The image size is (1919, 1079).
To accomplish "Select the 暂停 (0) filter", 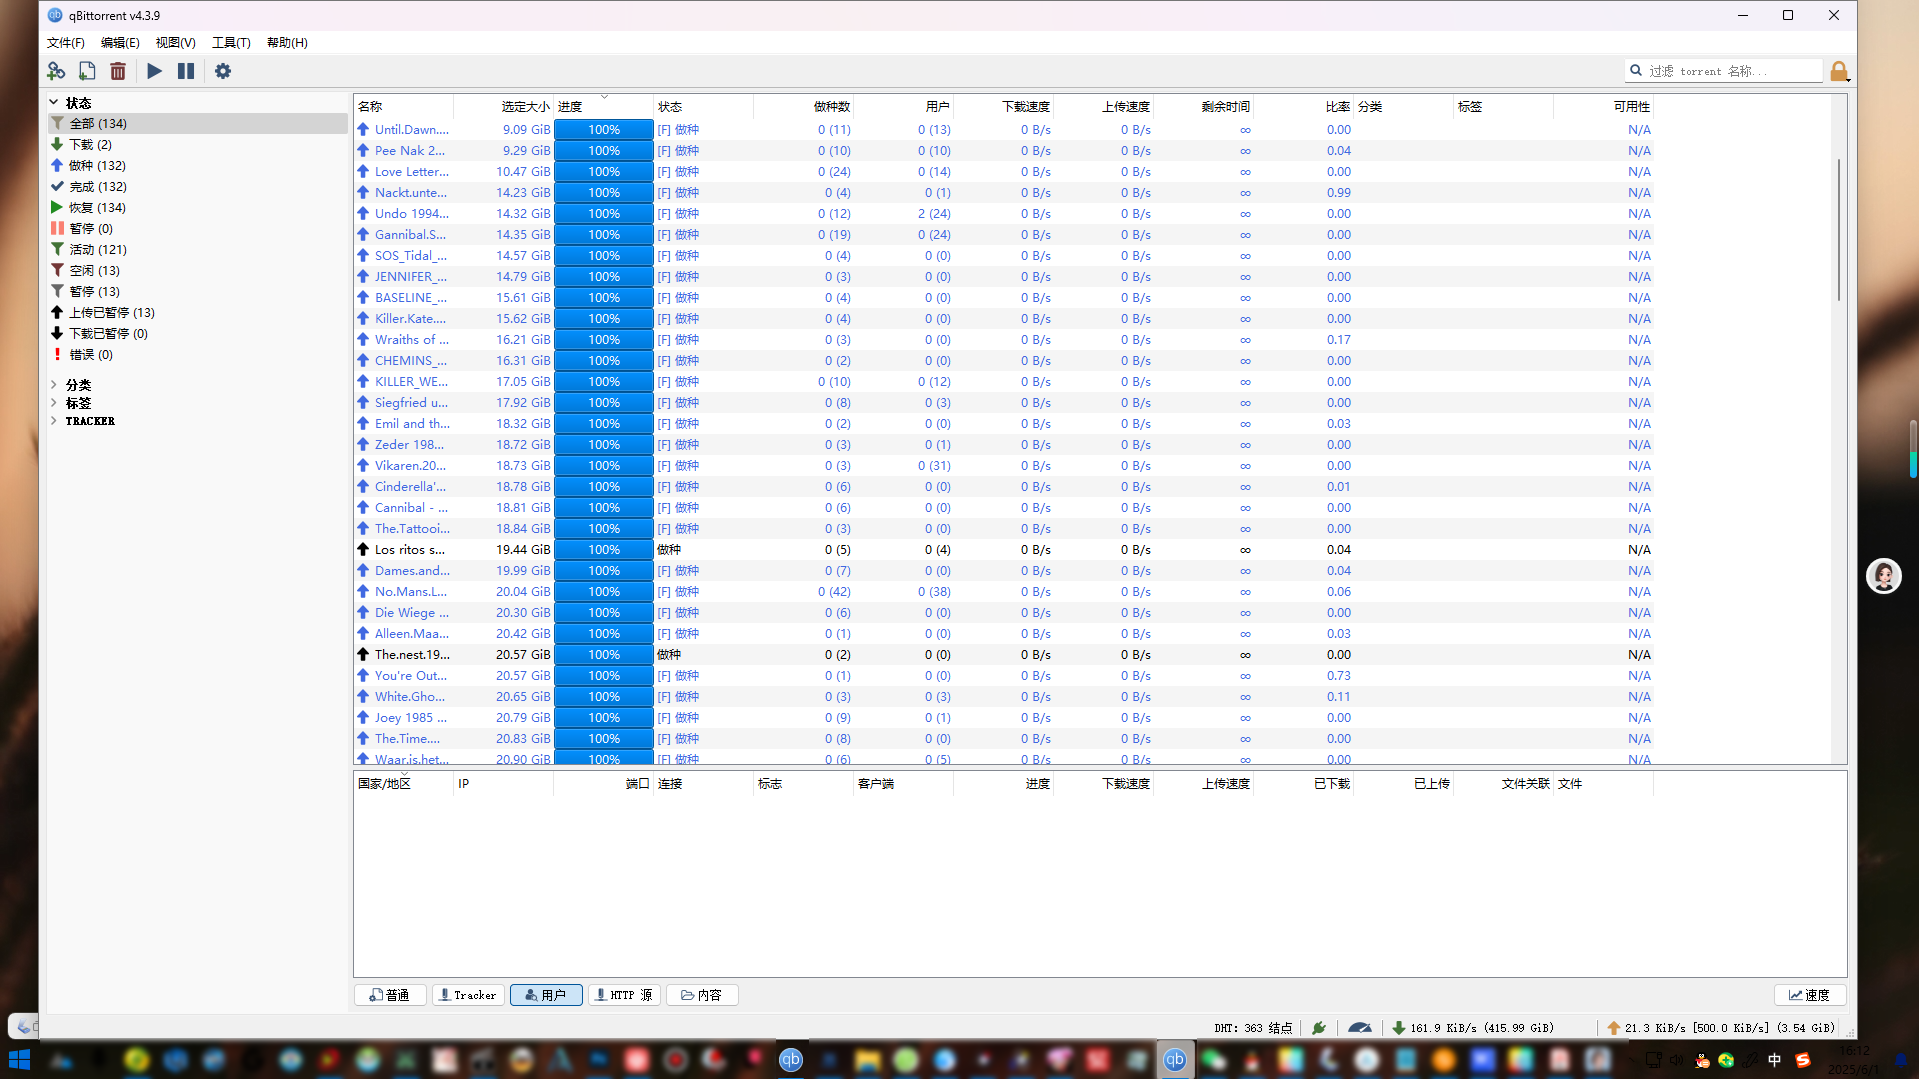I will point(198,228).
